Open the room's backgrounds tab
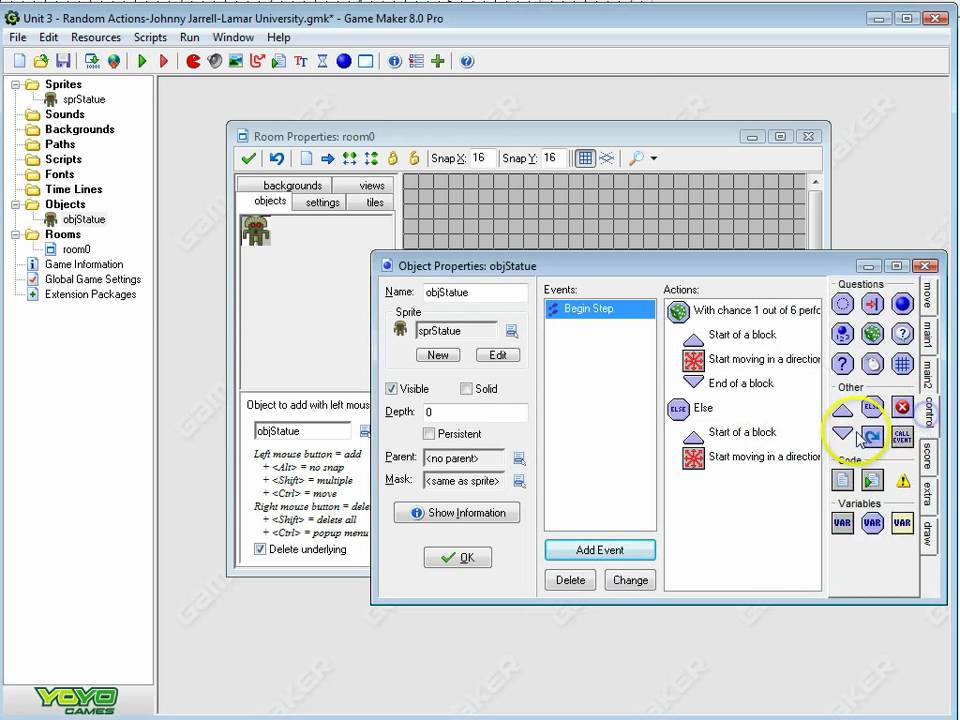The height and width of the screenshot is (720, 960). click(x=285, y=185)
